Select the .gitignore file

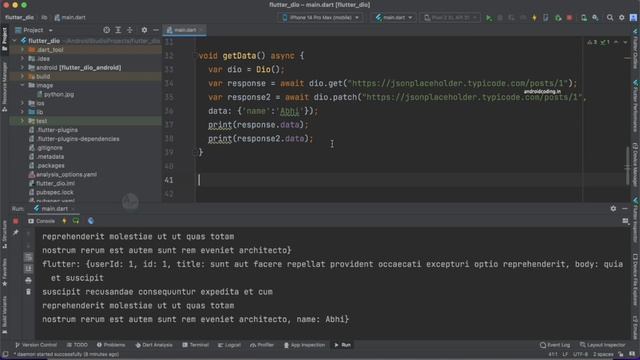click(46, 148)
